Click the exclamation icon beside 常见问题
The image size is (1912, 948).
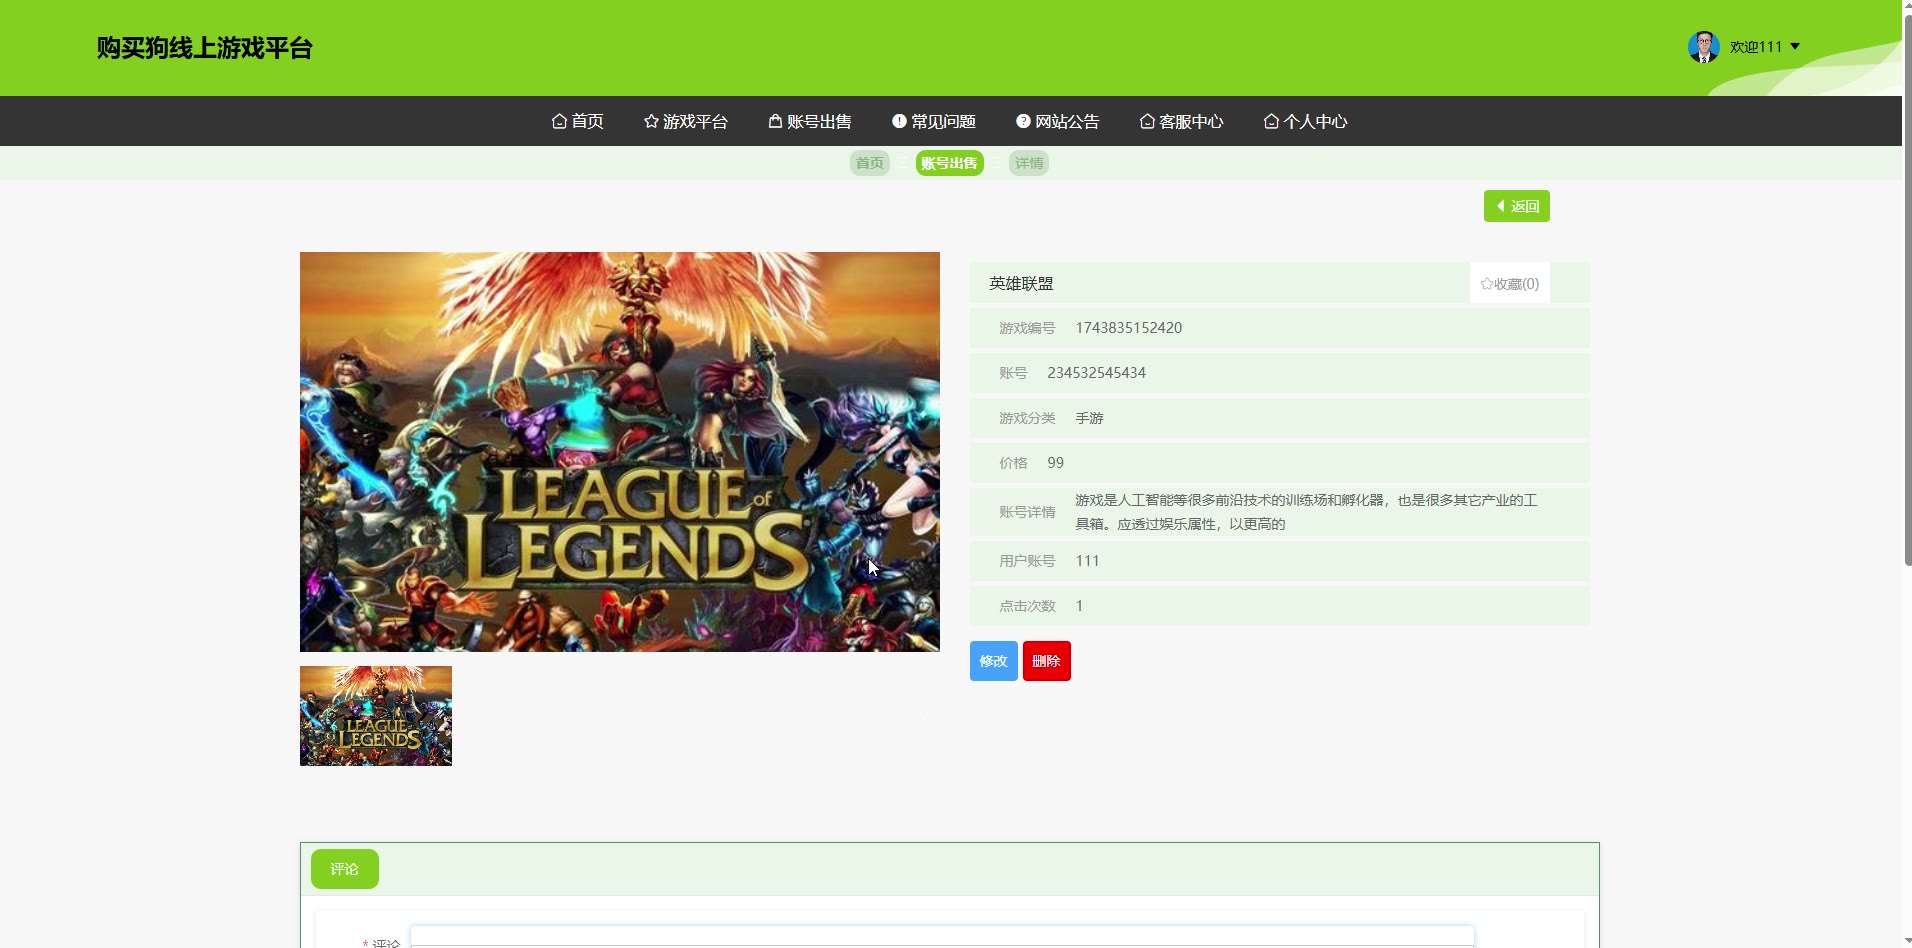[899, 121]
